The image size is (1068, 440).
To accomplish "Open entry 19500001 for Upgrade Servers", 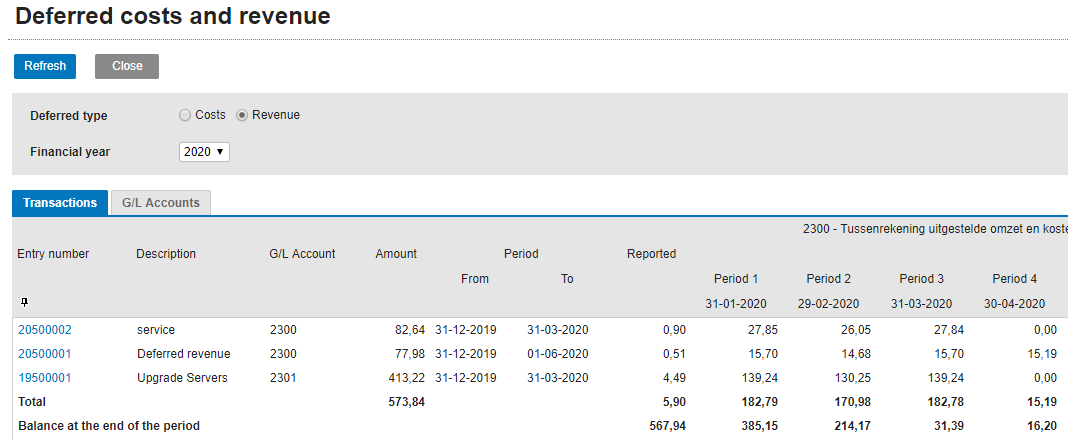I will click(x=44, y=378).
